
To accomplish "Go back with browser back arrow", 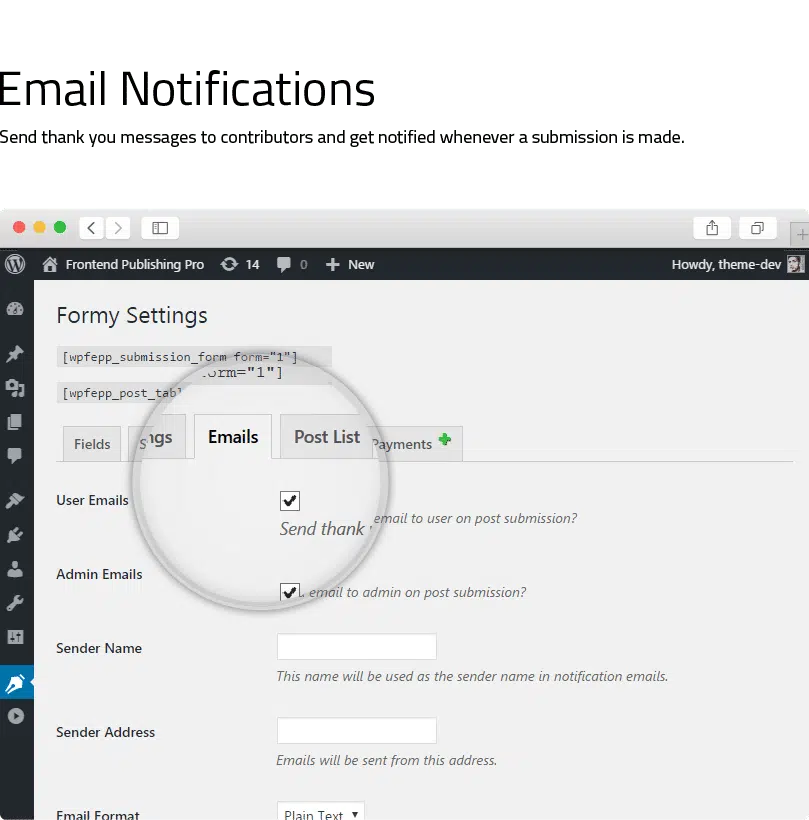I will 92,228.
